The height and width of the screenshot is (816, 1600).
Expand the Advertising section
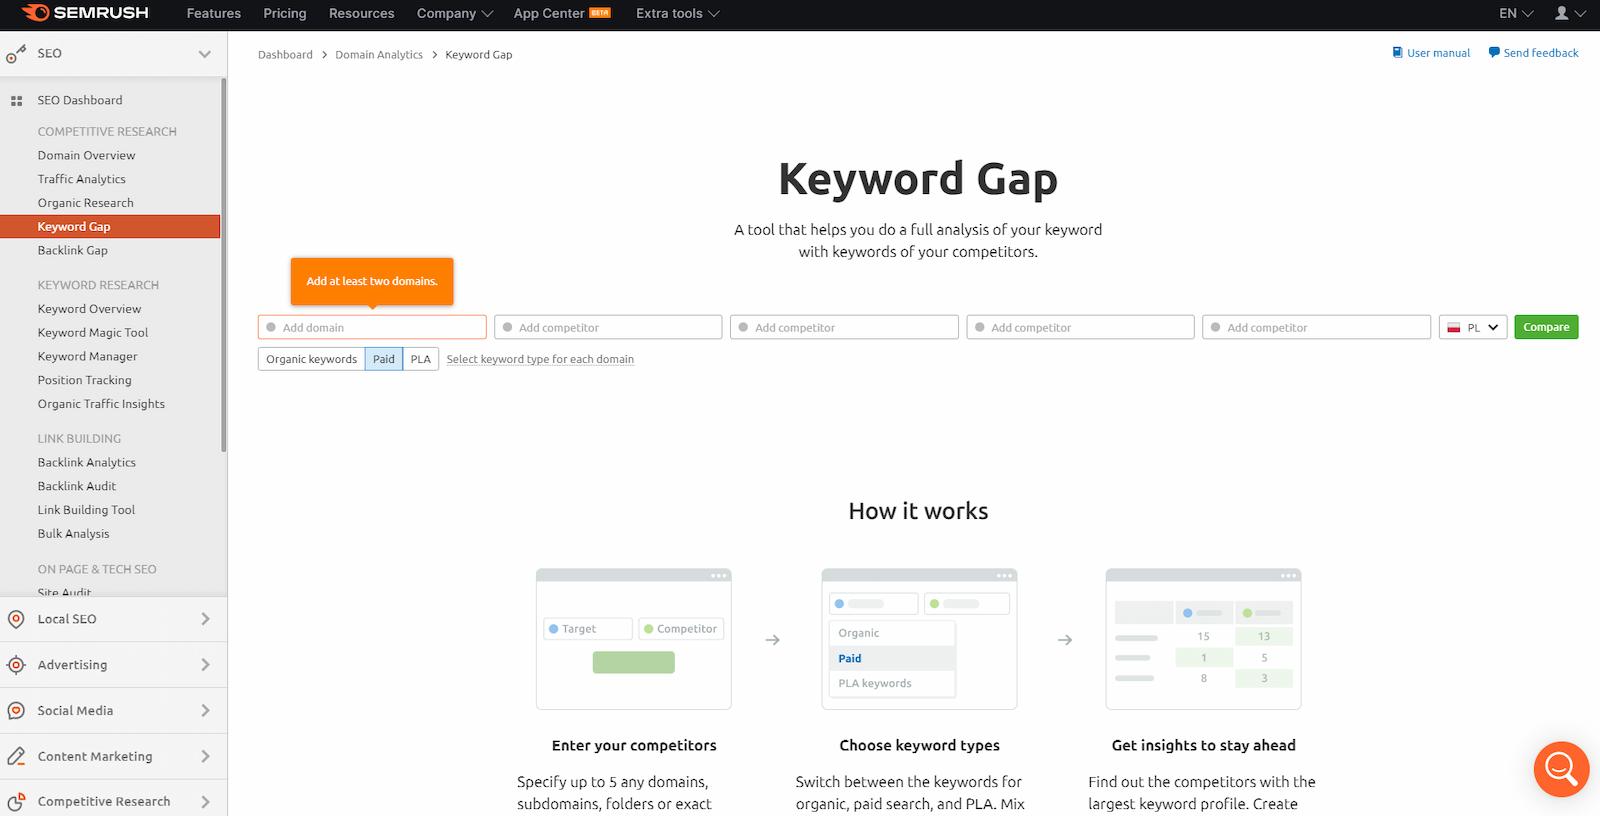click(205, 665)
